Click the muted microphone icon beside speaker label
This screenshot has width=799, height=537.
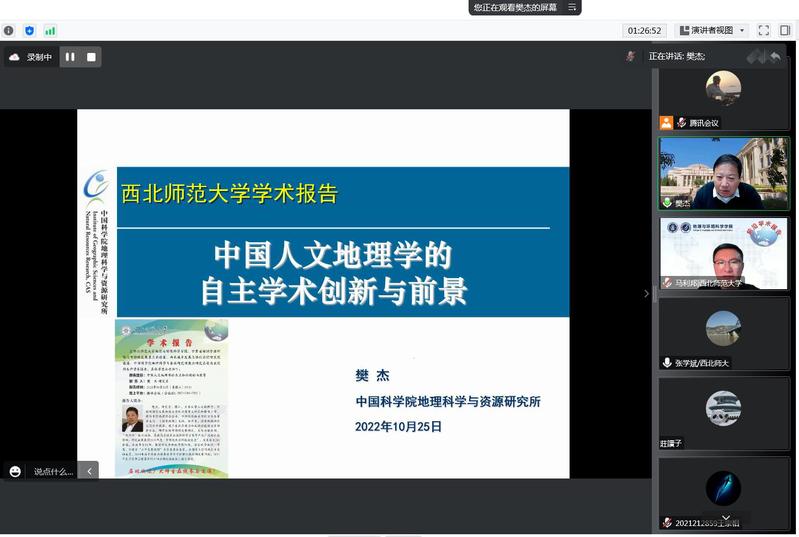[630, 57]
